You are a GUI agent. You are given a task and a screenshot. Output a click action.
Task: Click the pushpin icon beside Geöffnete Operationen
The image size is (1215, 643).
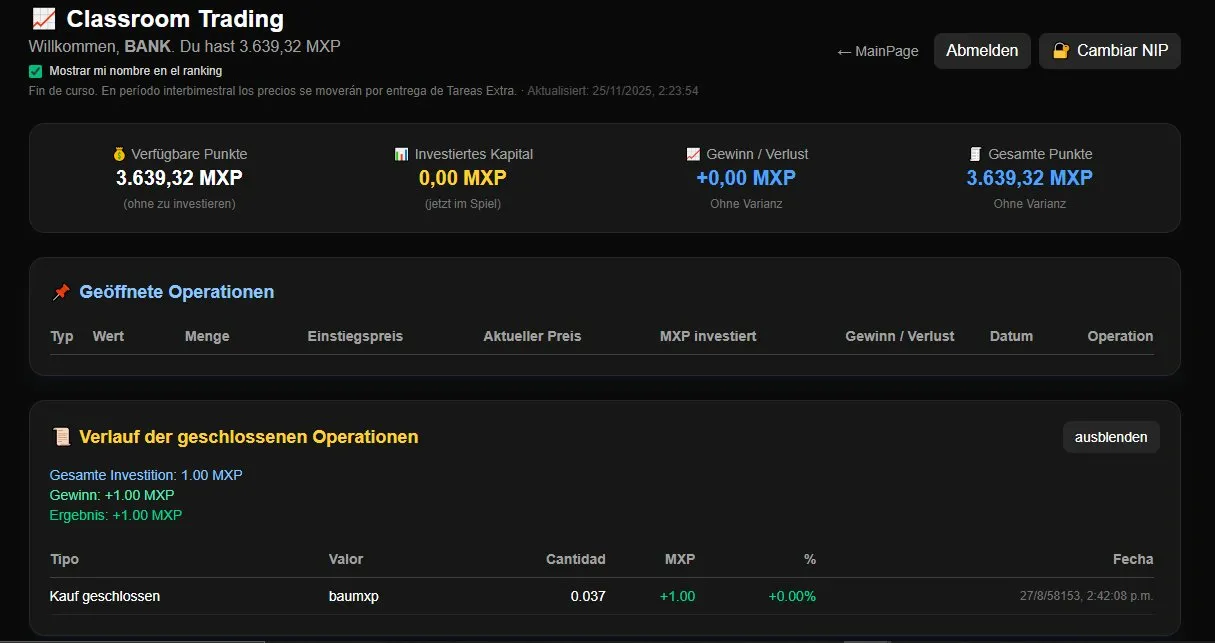click(x=61, y=292)
